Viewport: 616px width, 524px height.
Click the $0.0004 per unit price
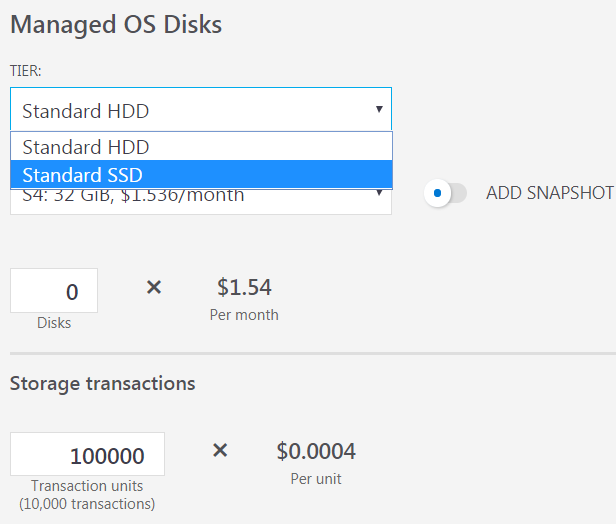pos(316,452)
